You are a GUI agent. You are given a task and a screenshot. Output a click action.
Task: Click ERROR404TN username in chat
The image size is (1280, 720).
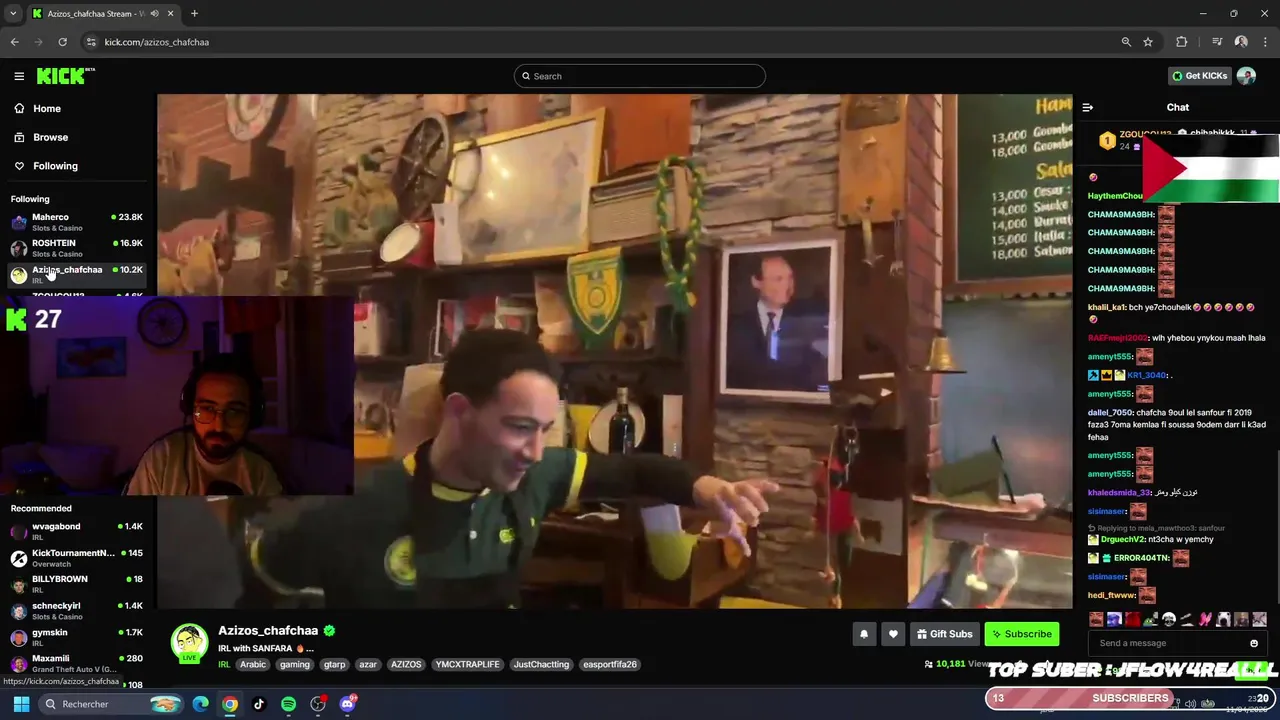1141,558
